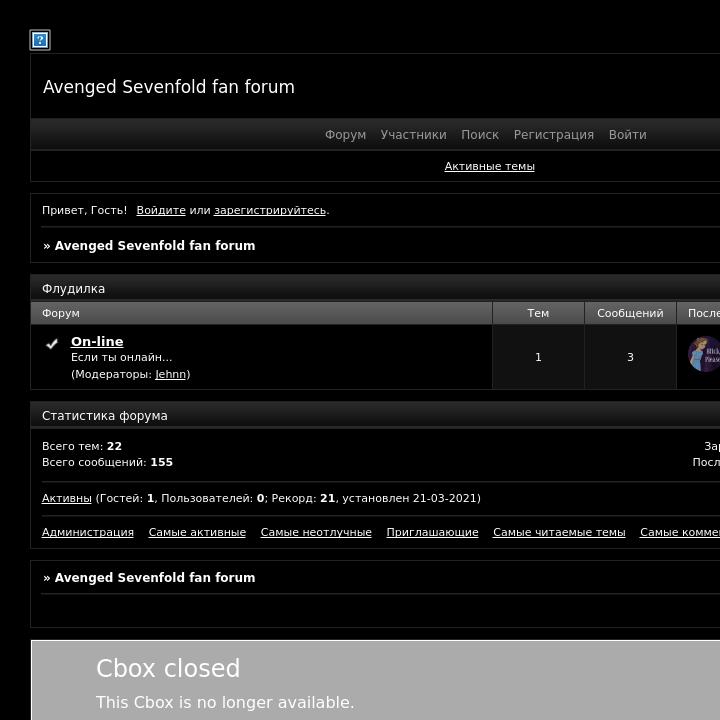
Task: Click the broken image question-mark icon
Action: point(40,40)
